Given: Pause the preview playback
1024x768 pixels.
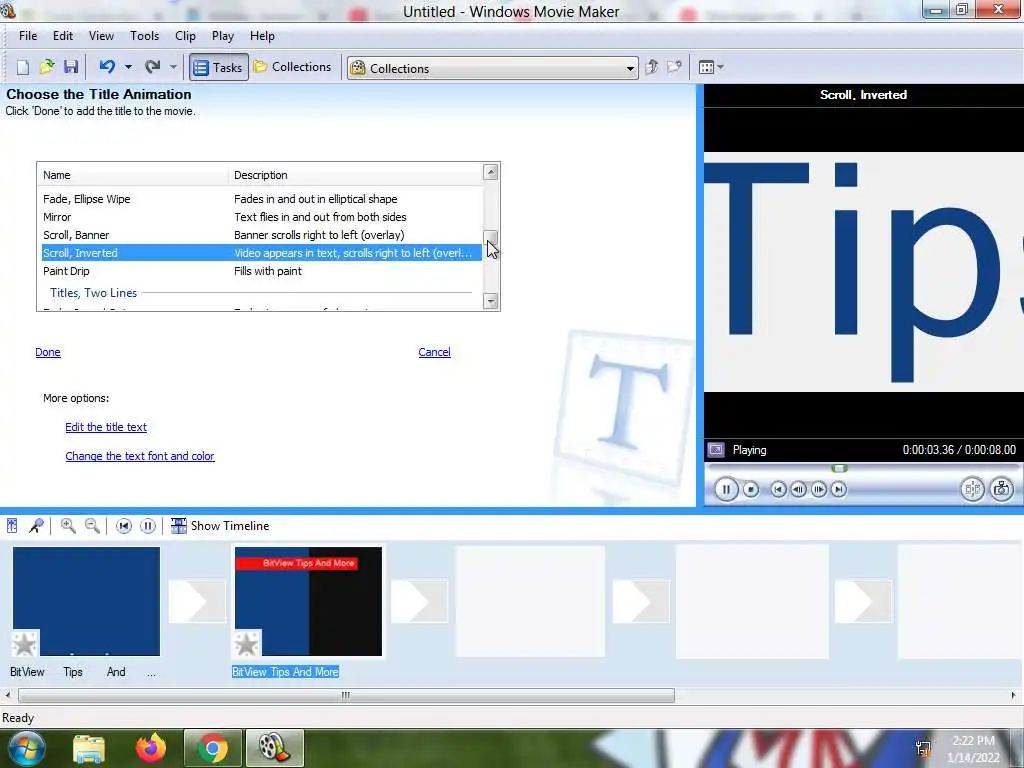Looking at the screenshot, I should point(726,489).
